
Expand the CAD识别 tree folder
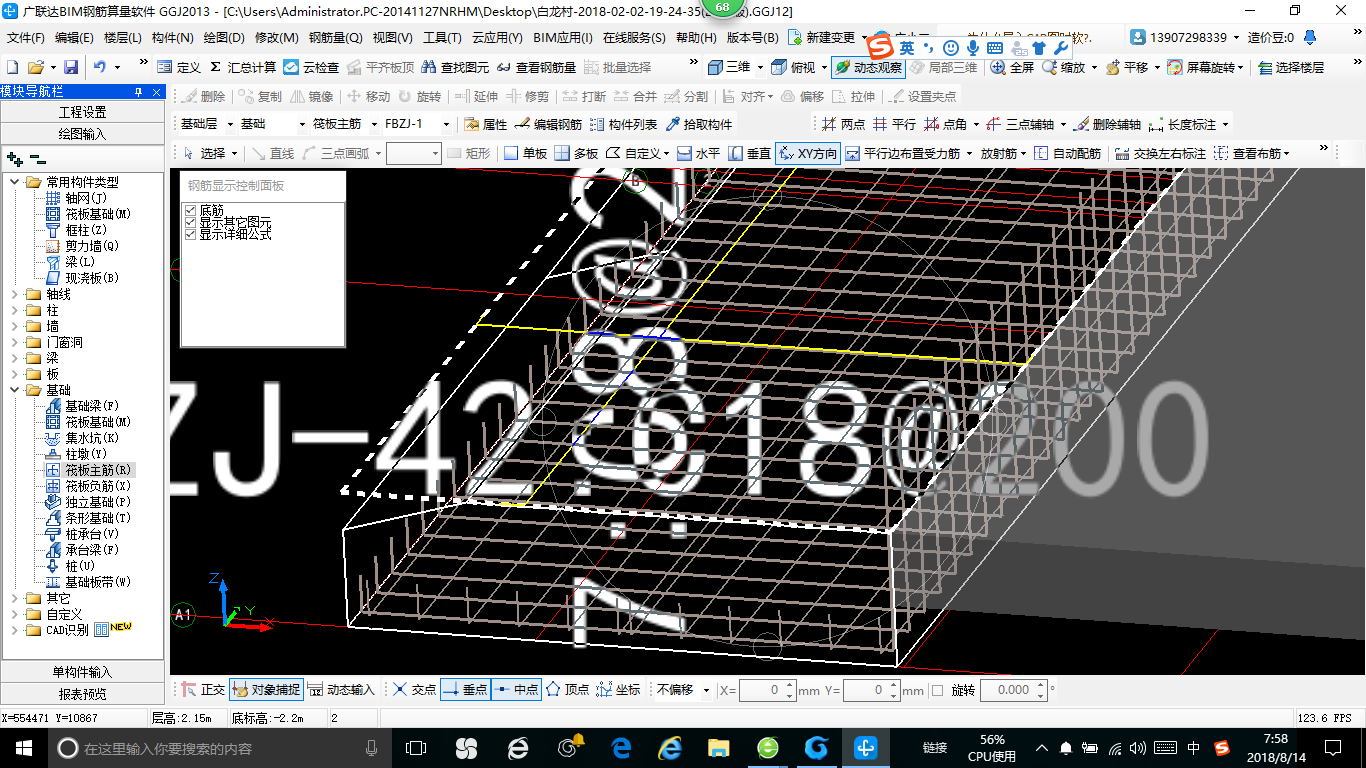click(15, 630)
